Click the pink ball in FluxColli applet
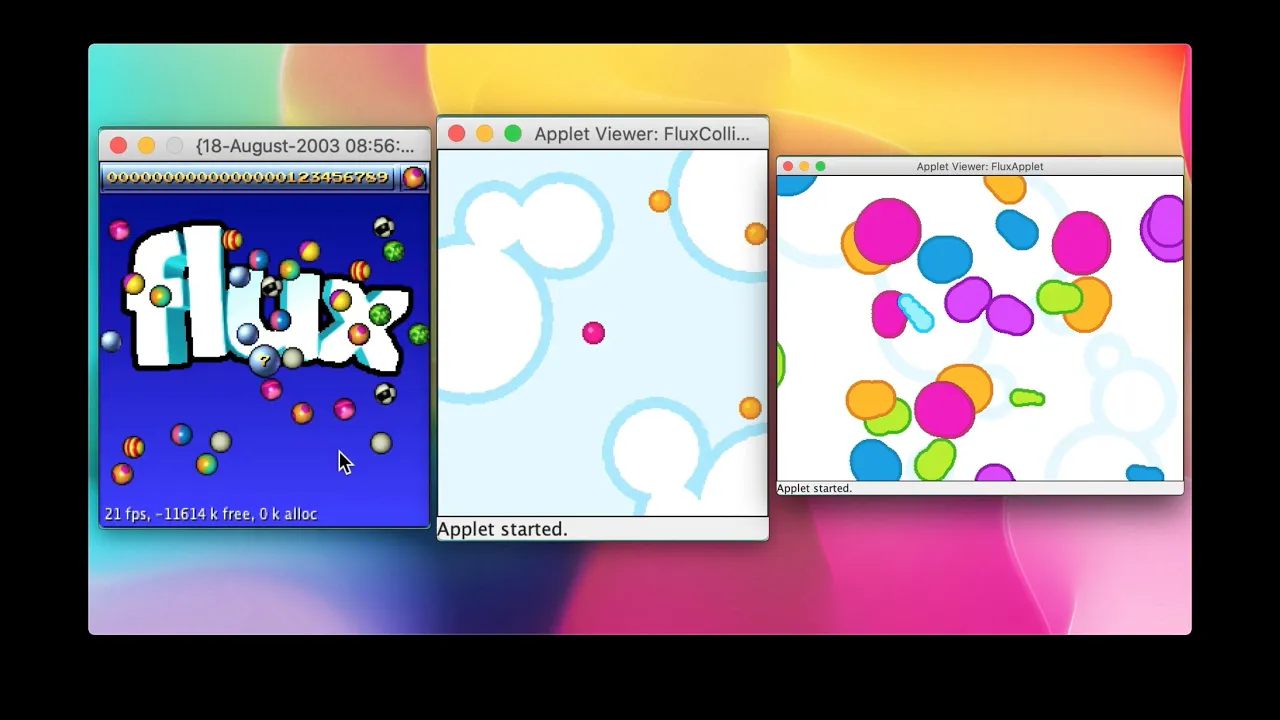1280x720 pixels. click(x=593, y=333)
